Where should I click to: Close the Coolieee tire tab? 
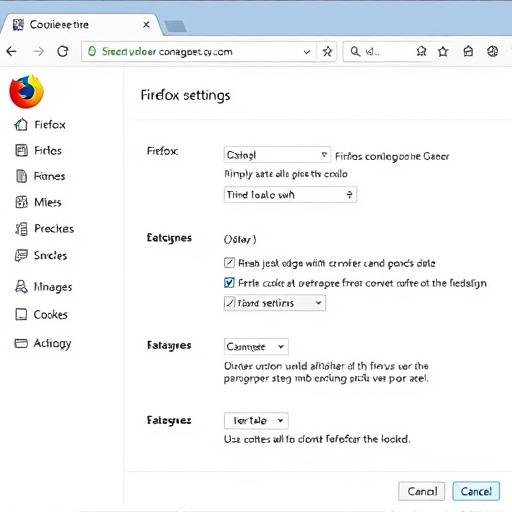[x=146, y=25]
